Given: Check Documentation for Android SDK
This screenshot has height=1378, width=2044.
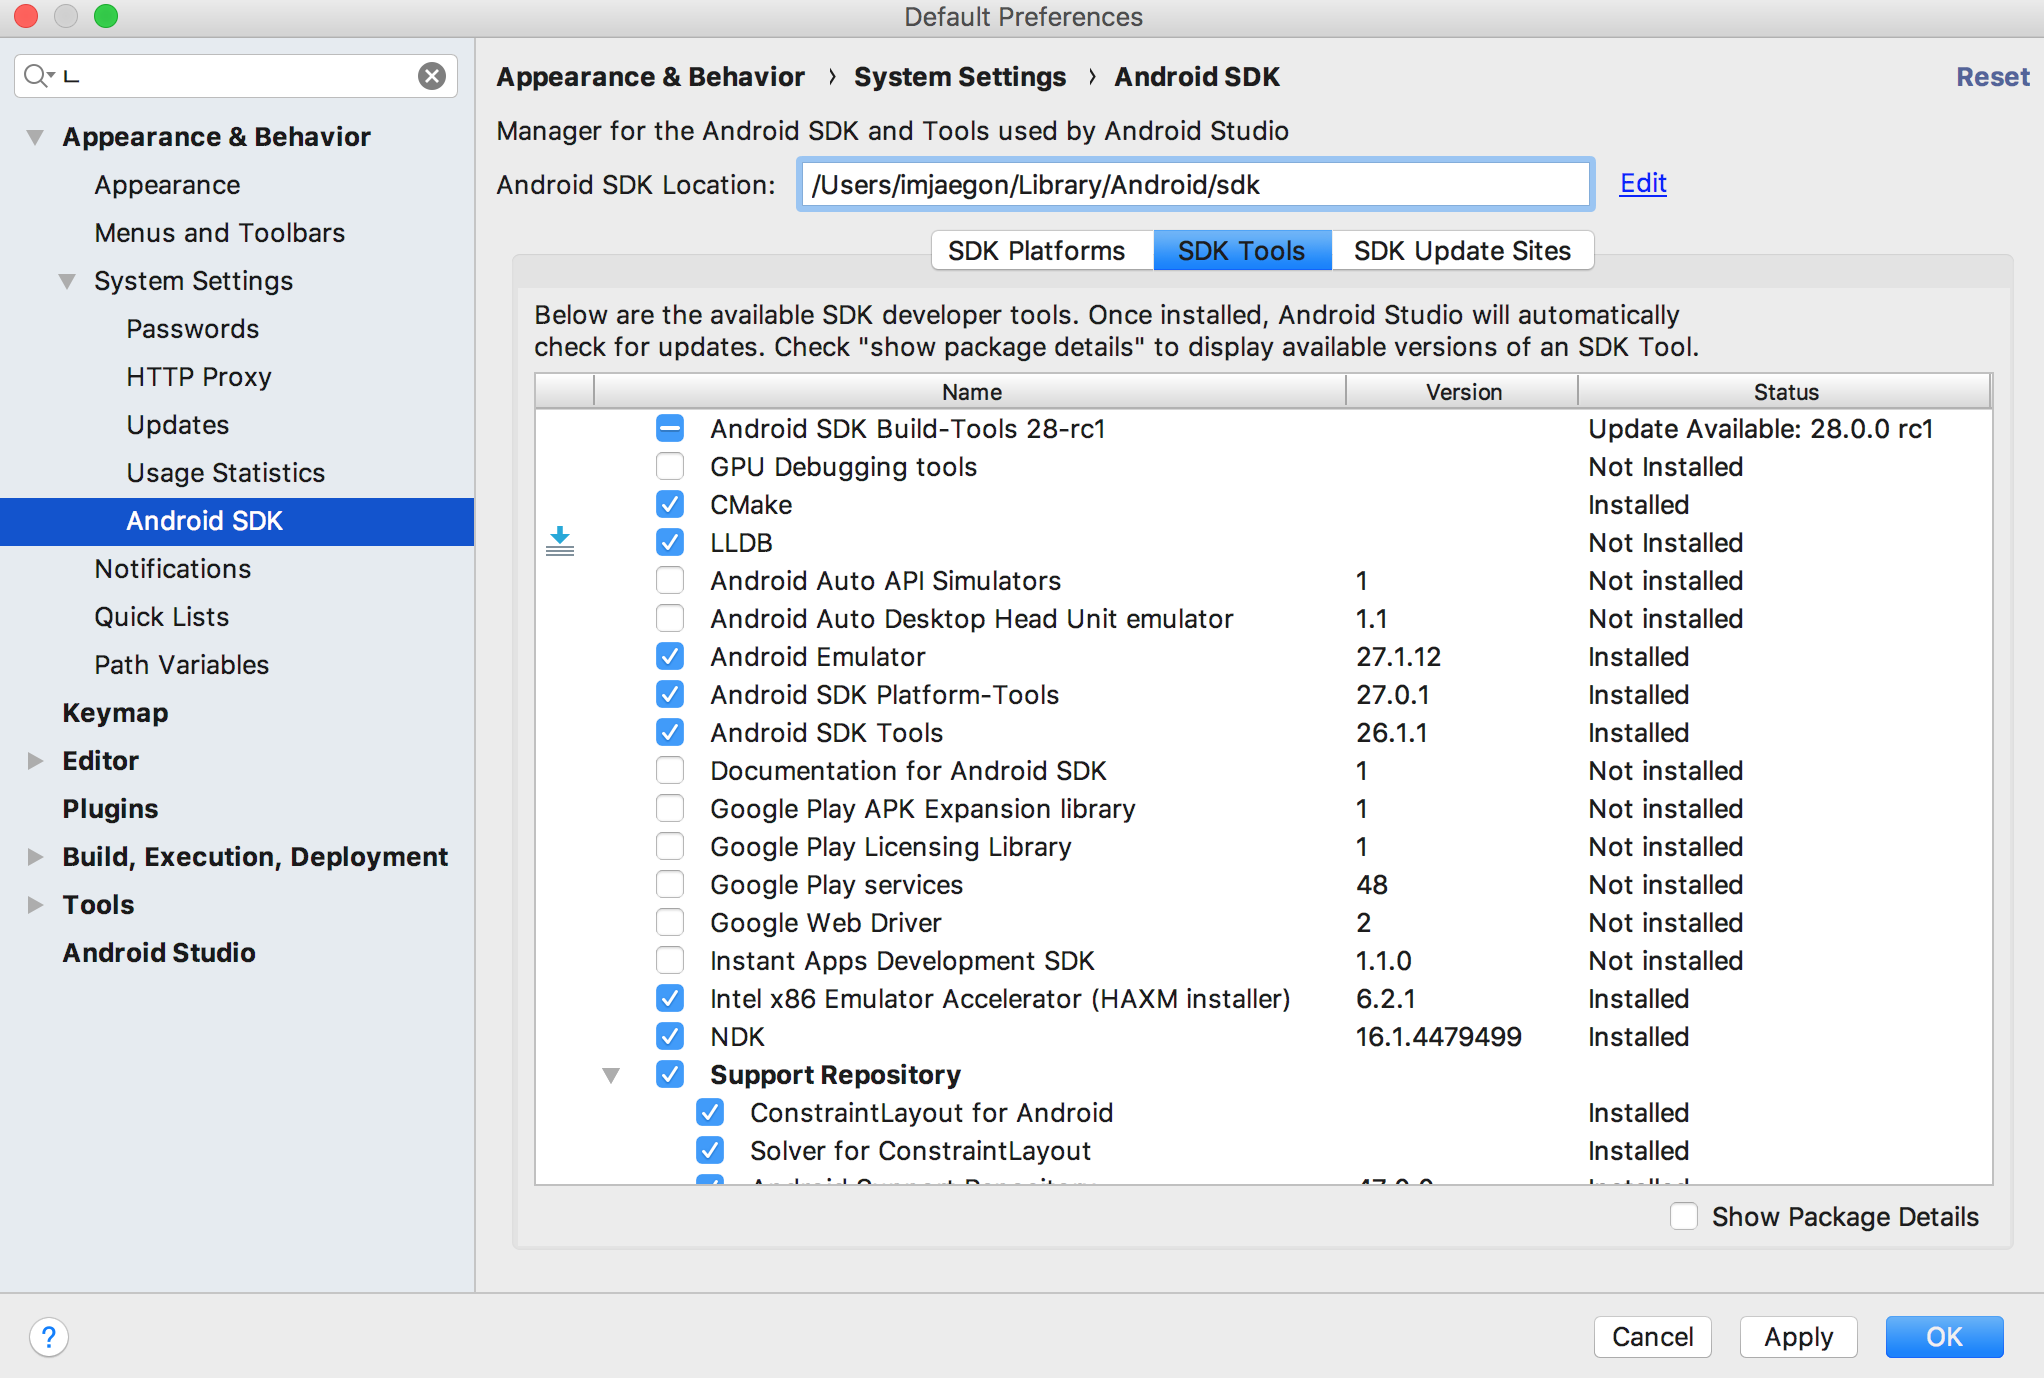Looking at the screenshot, I should pos(670,771).
